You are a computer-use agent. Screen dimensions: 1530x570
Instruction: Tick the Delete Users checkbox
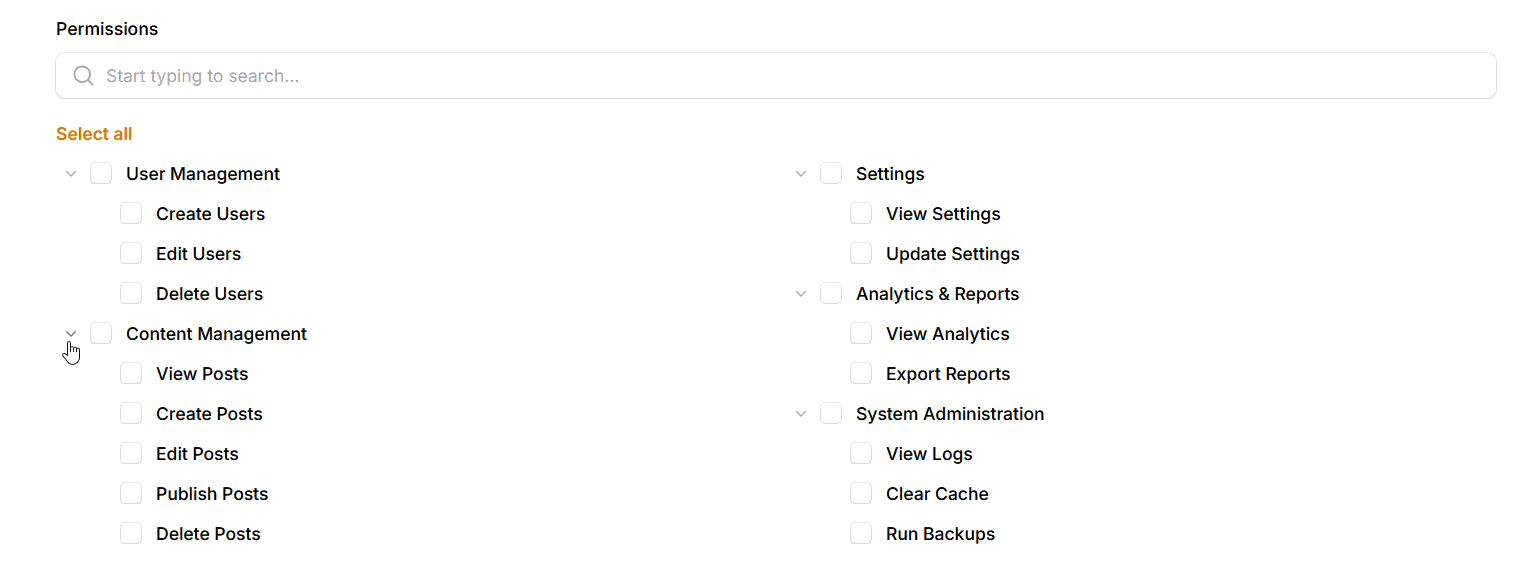[131, 294]
